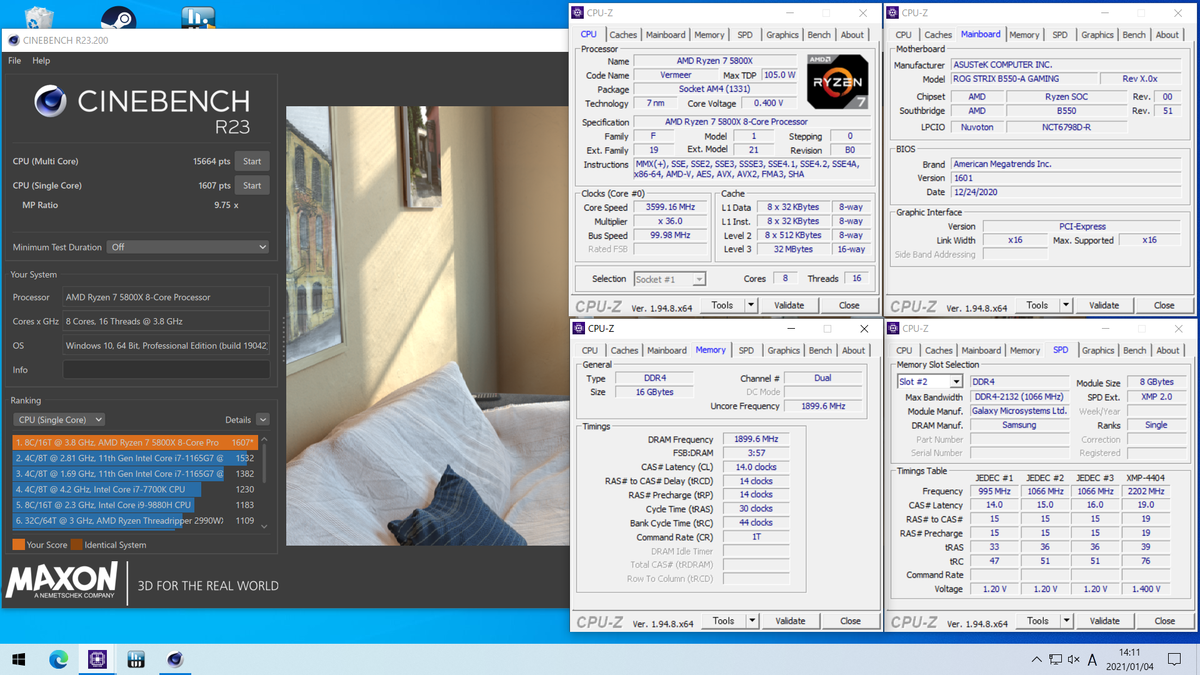Switch to CPU-Z via its purple taskbar icon
This screenshot has height=675, width=1200.
[x=97, y=659]
